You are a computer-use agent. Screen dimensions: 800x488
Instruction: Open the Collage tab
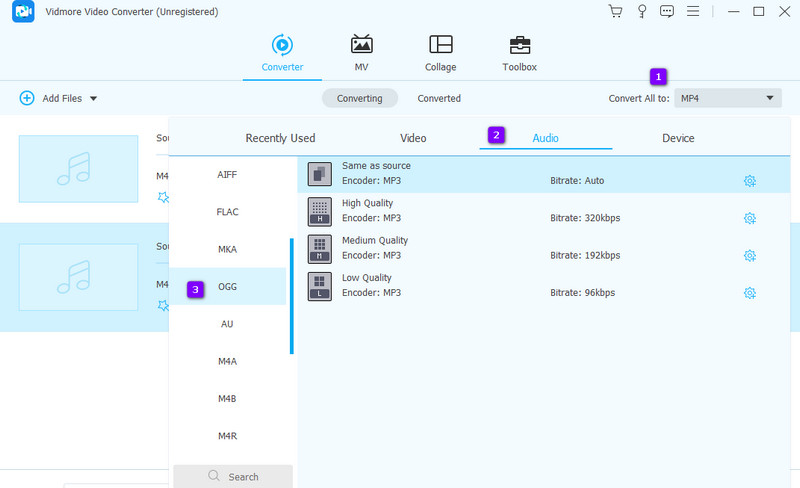[x=440, y=53]
